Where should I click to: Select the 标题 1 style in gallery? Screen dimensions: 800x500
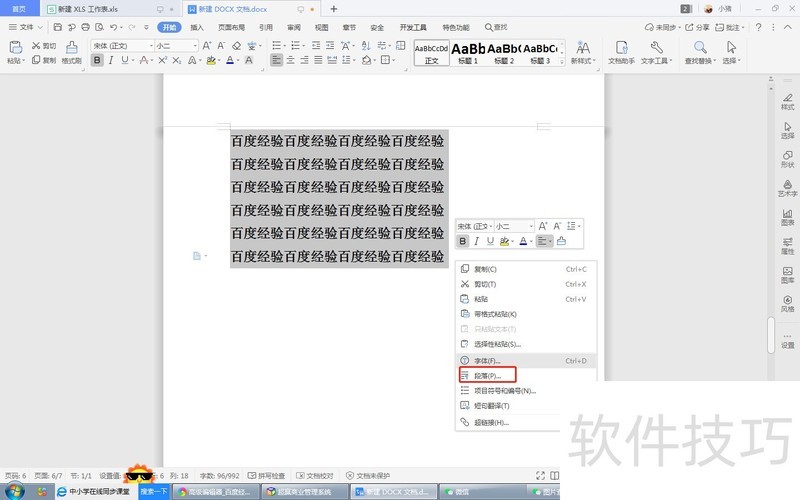[x=468, y=51]
